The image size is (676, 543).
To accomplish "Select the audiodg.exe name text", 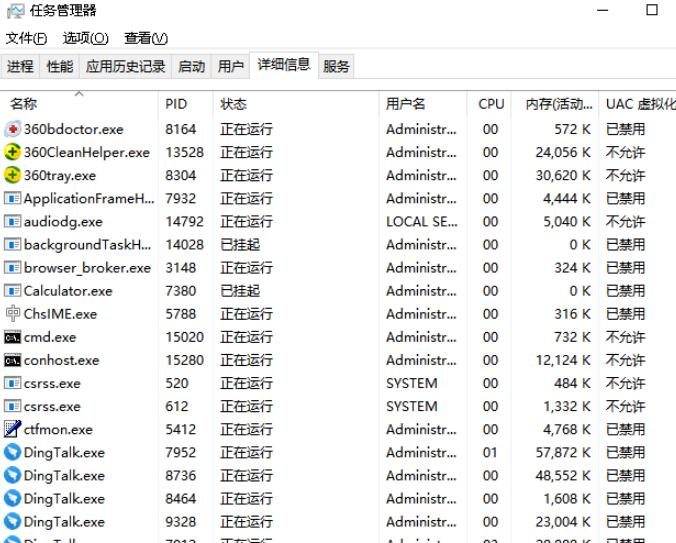I will (63, 222).
